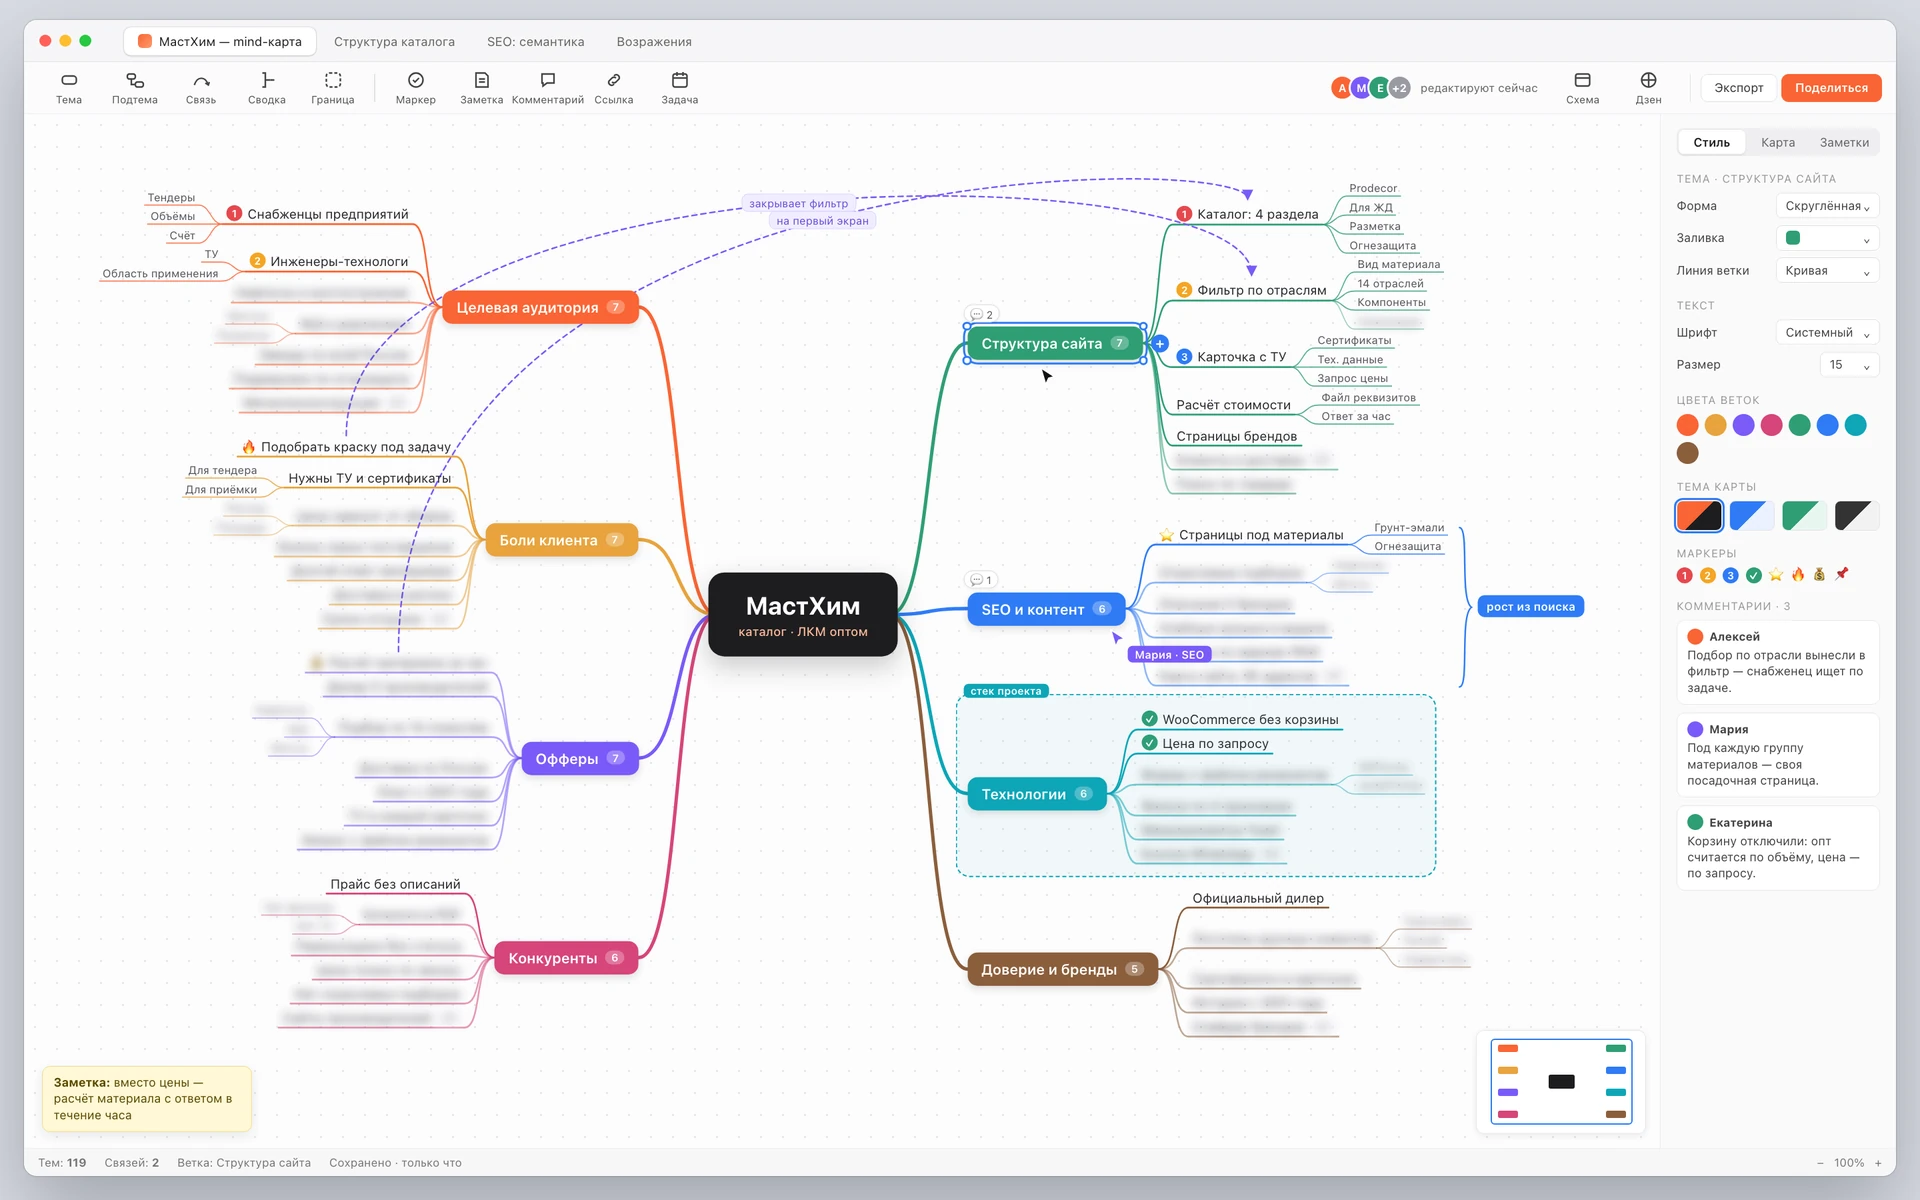1920x1200 pixels.
Task: Open the Размер size dropdown
Action: (1849, 365)
